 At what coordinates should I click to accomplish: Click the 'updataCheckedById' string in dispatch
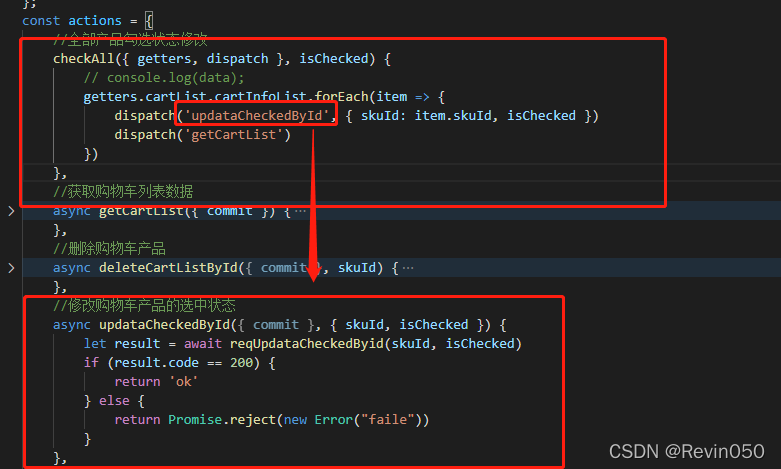point(257,116)
